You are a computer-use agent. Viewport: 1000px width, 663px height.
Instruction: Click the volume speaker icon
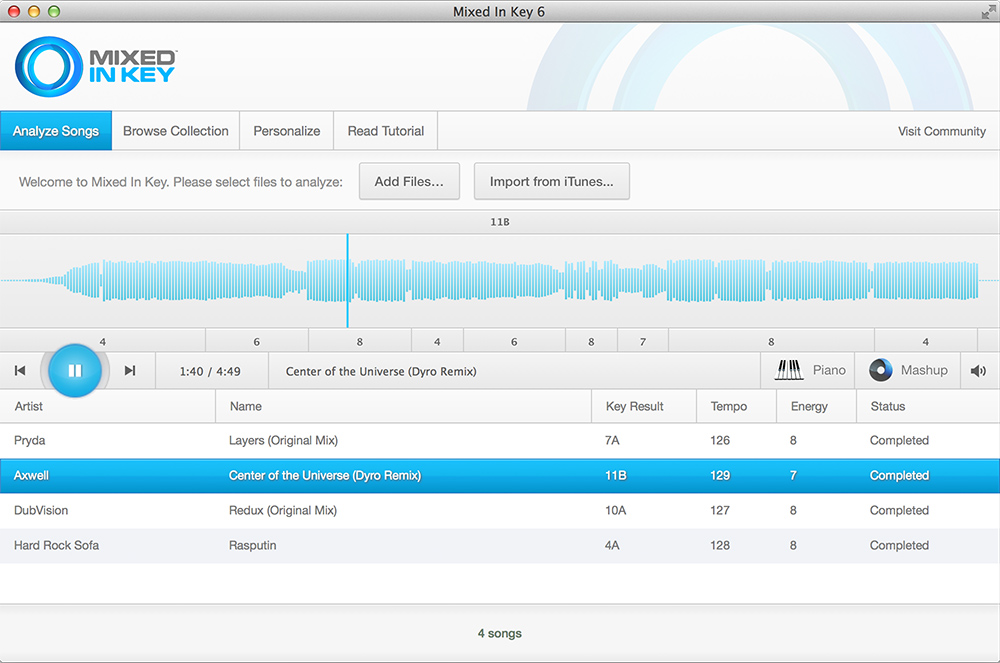pos(978,371)
